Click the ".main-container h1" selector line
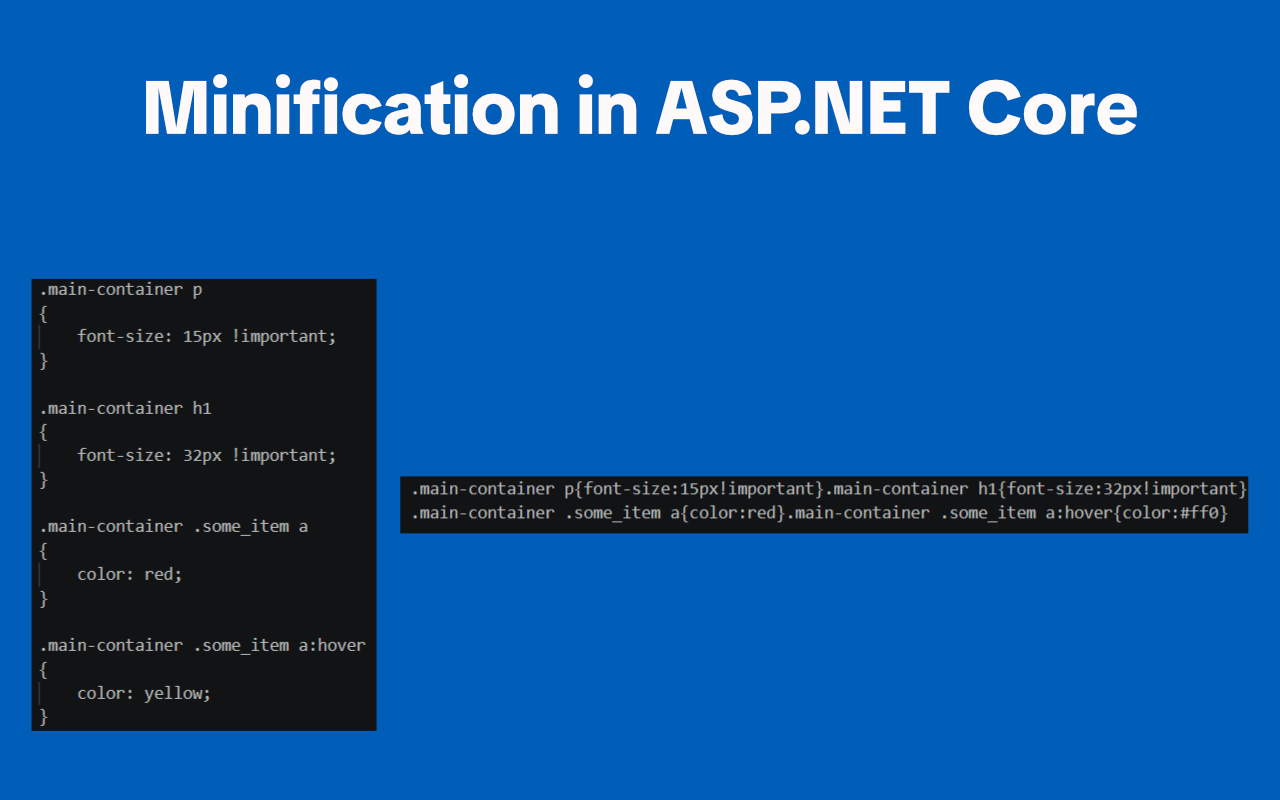Screen dimensions: 1280x800 click(126, 408)
